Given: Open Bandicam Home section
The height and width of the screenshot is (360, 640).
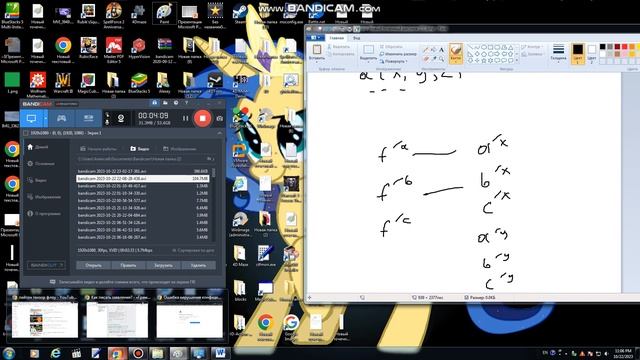Looking at the screenshot, I should [38, 147].
